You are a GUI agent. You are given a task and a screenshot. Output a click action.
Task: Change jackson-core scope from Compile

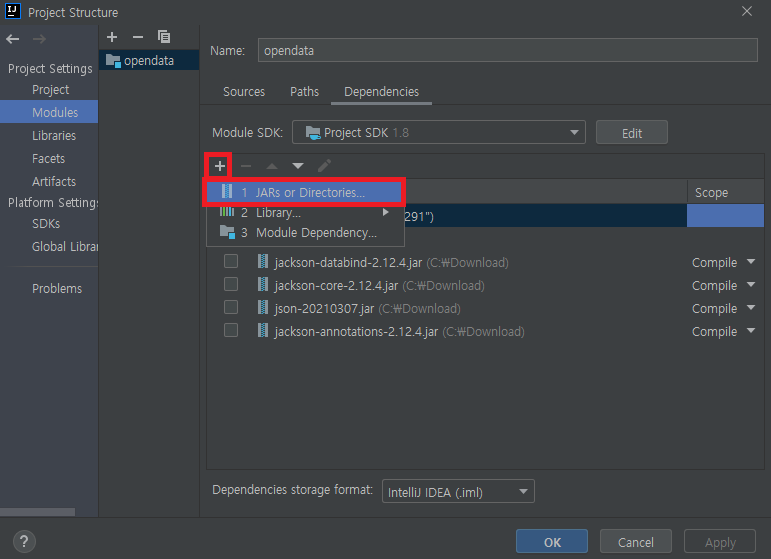[x=723, y=286]
